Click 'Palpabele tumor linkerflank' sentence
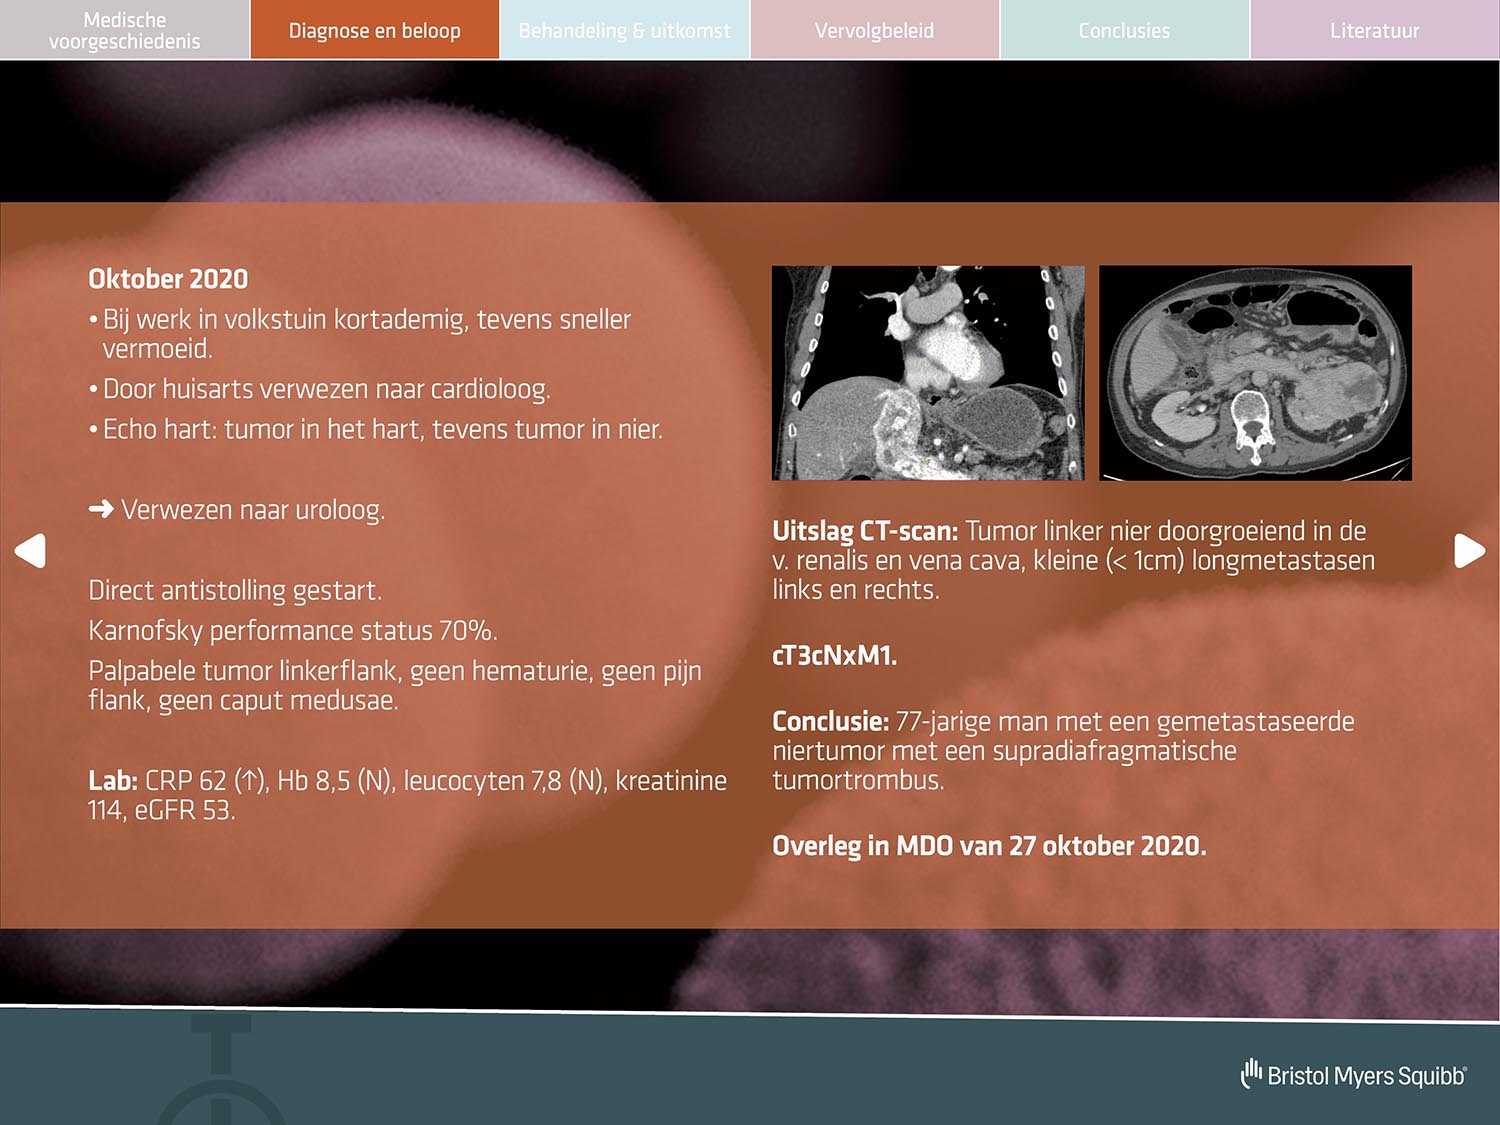The image size is (1500, 1125). pos(395,685)
